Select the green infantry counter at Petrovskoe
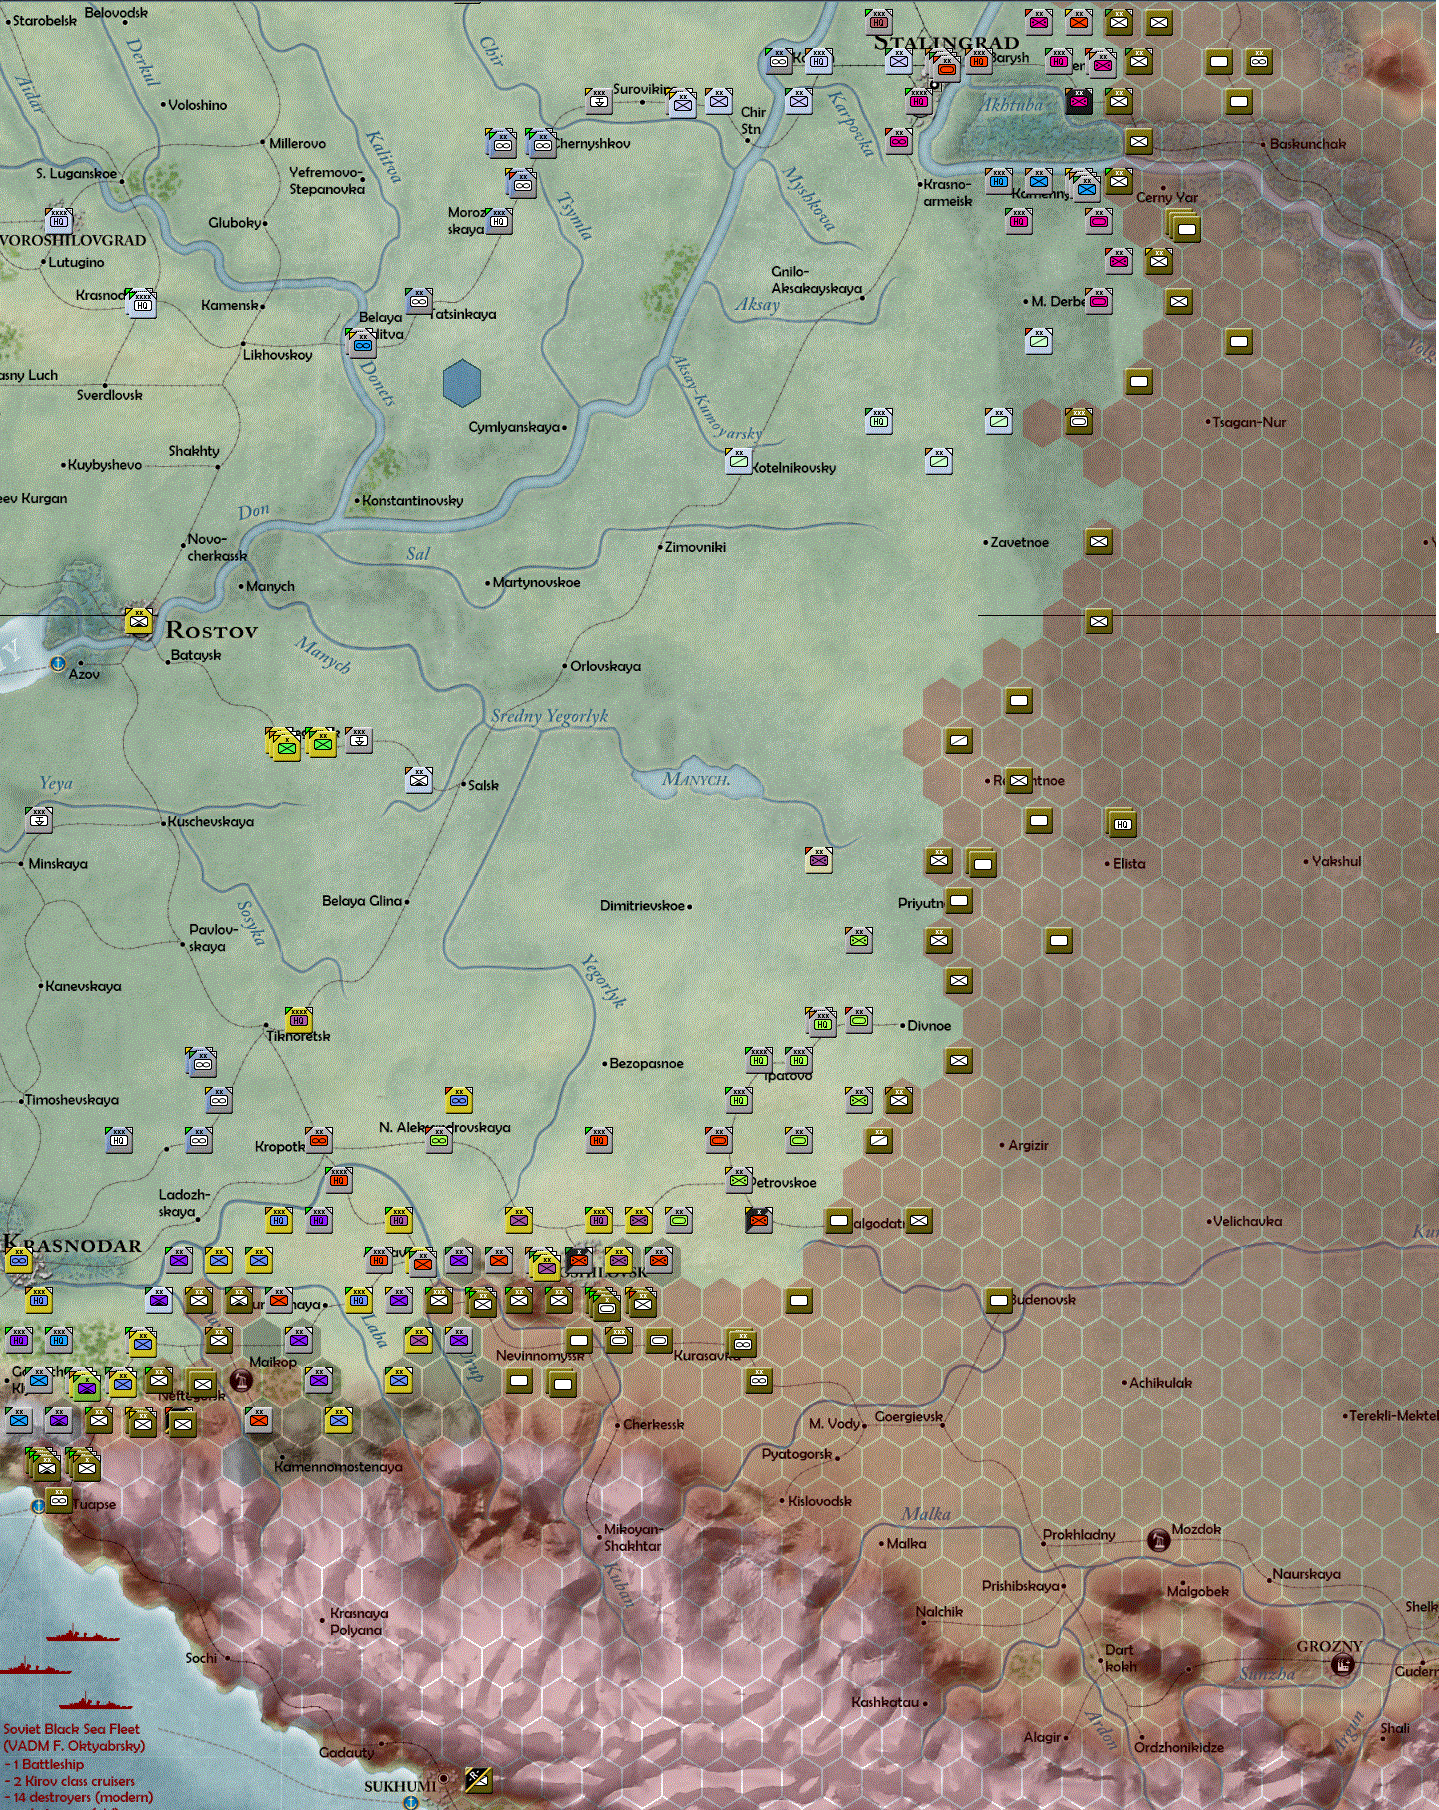The height and width of the screenshot is (1810, 1439). 739,1179
